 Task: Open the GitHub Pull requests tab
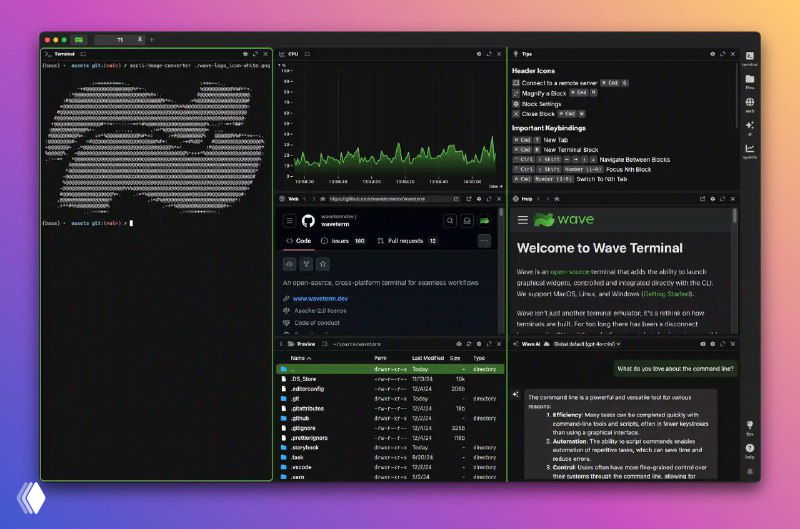coord(407,241)
